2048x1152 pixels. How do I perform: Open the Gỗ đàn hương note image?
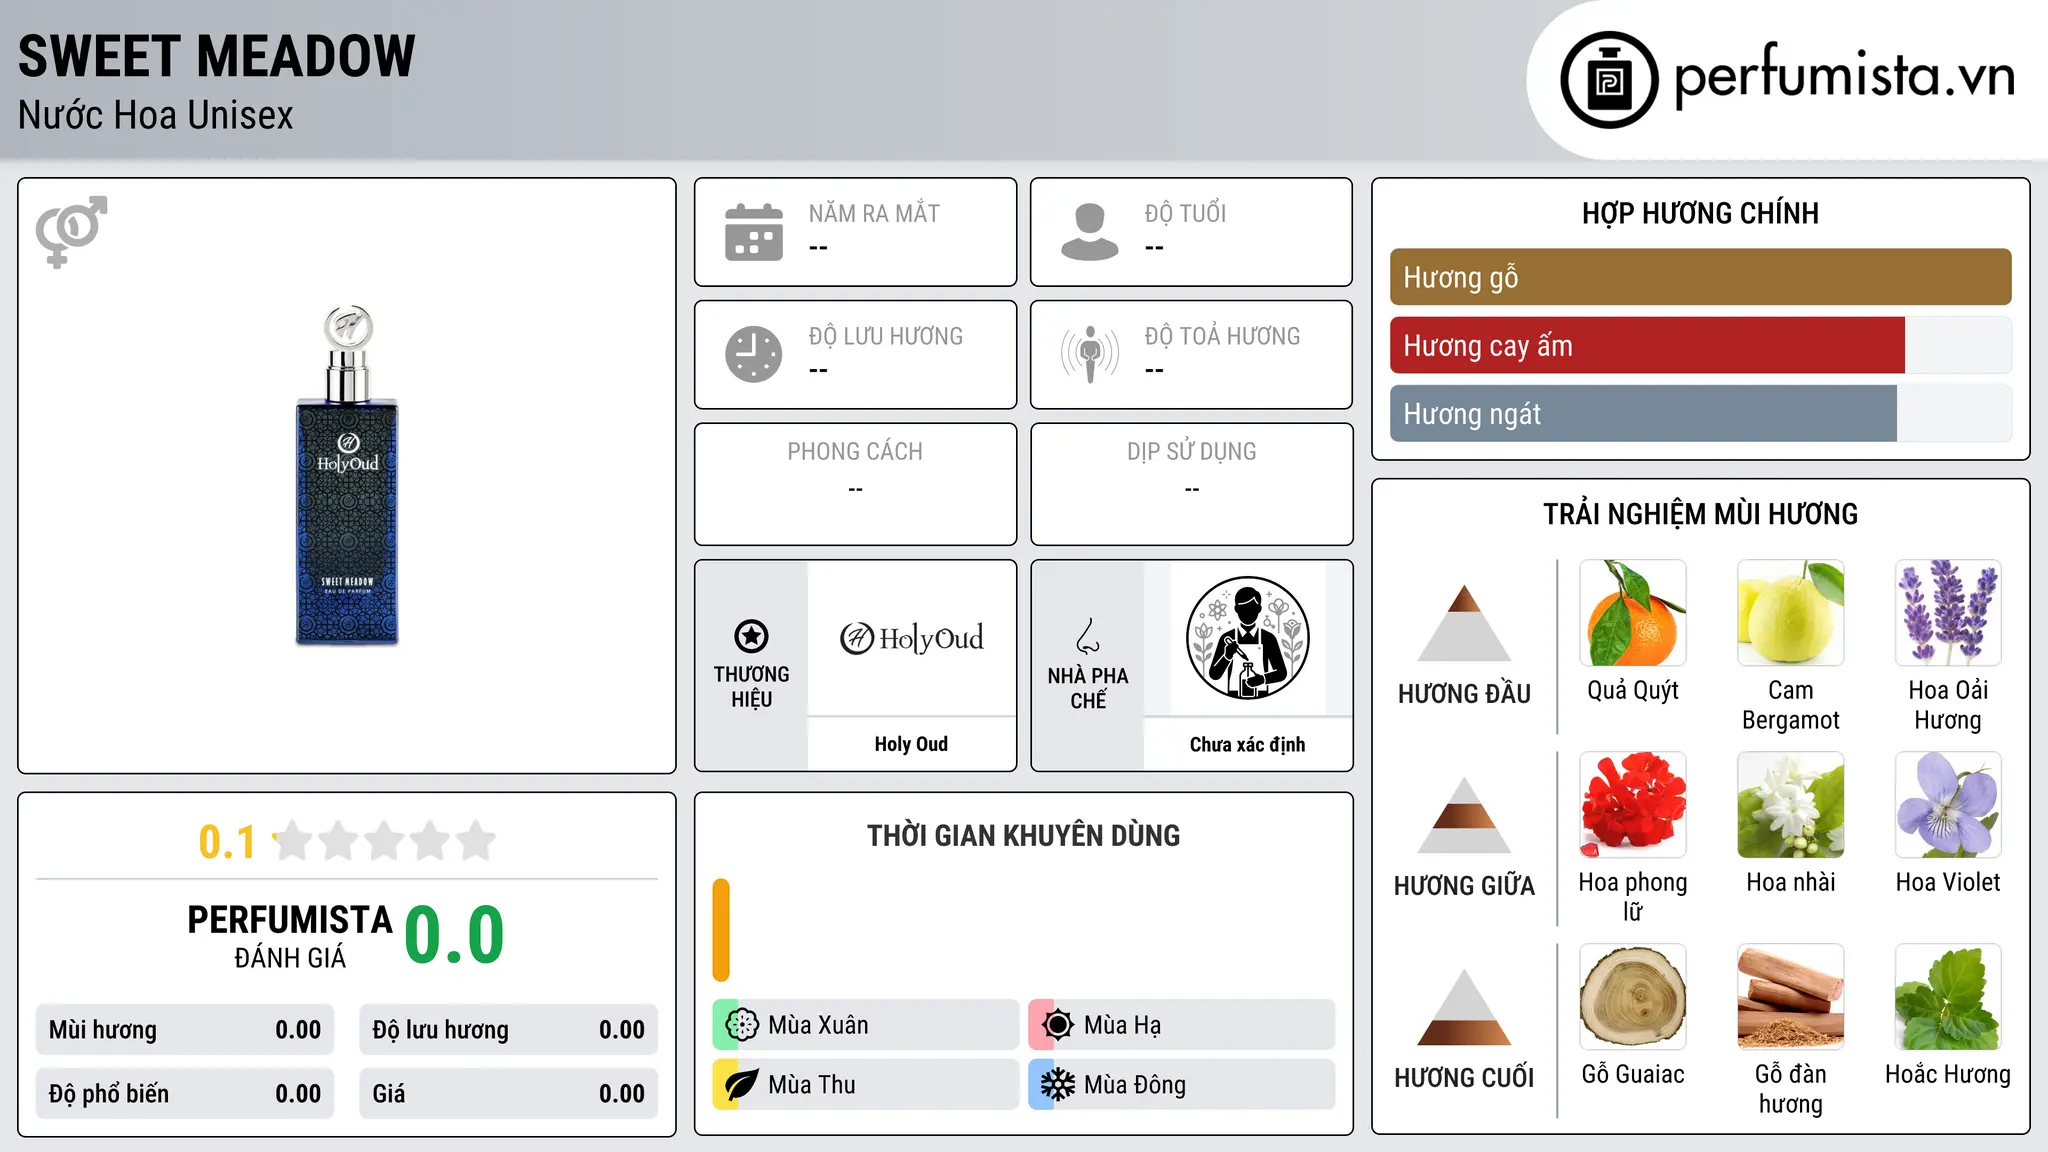[x=1790, y=997]
